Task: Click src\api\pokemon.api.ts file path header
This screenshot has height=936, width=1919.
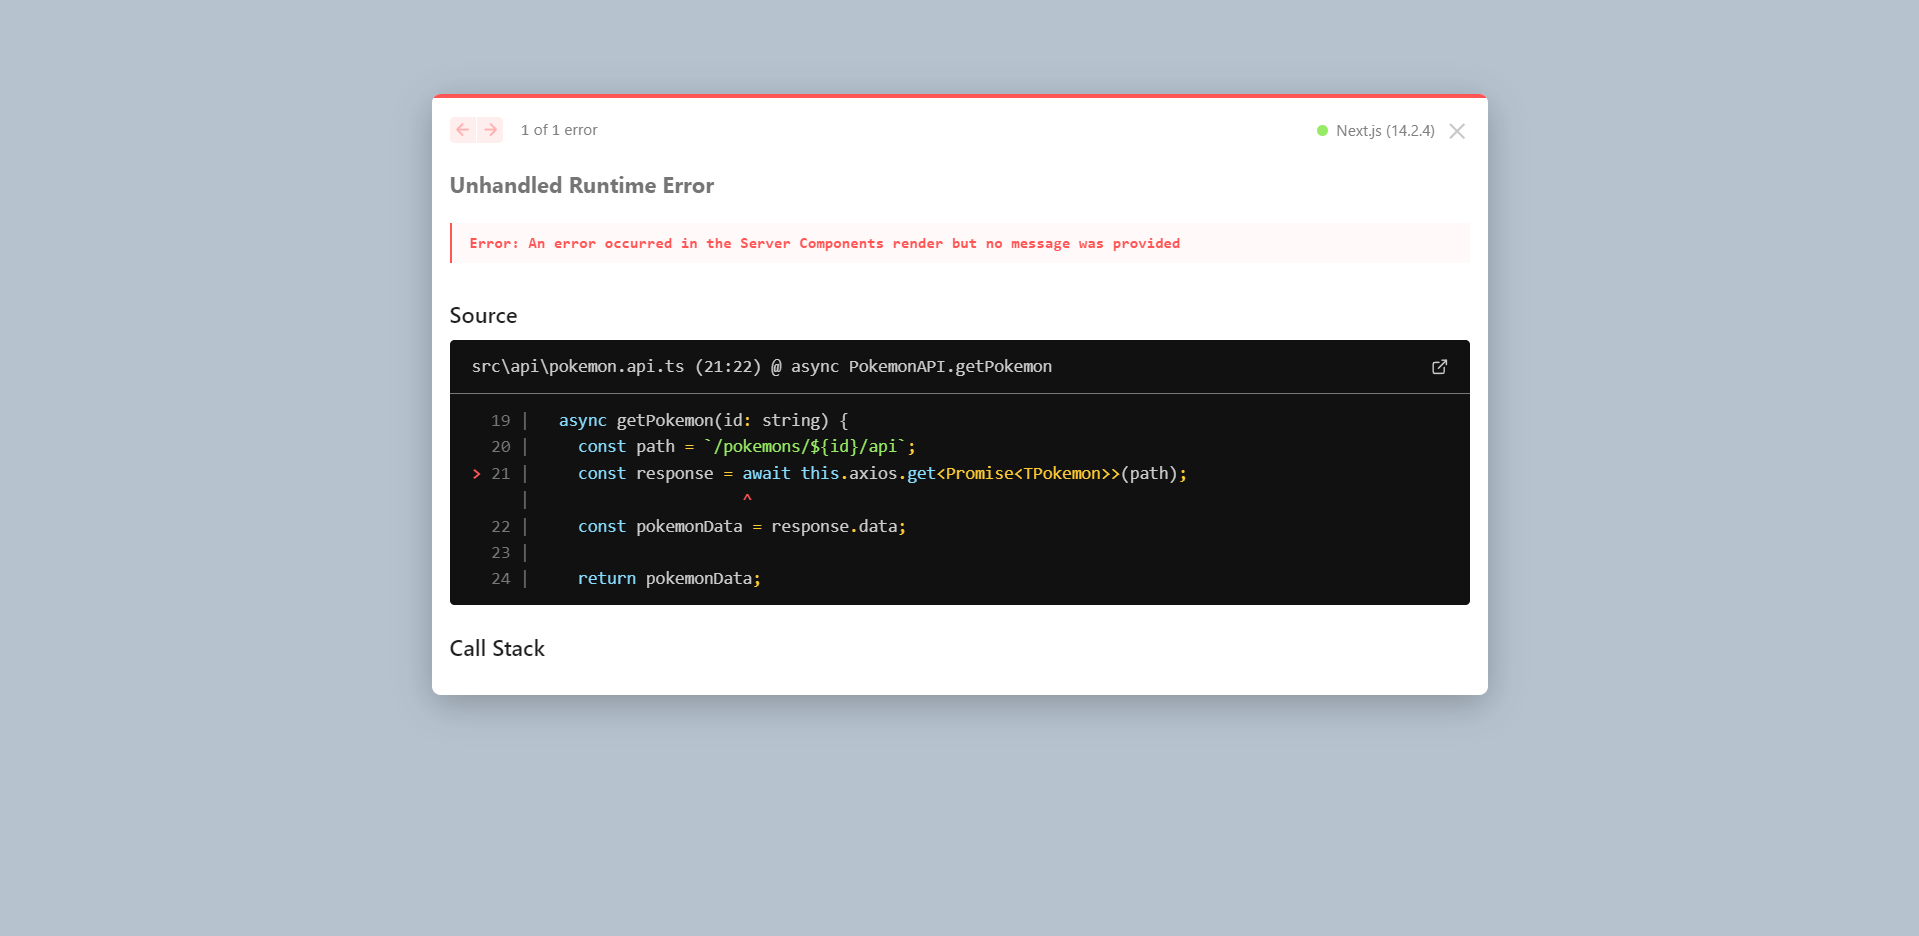Action: [762, 366]
